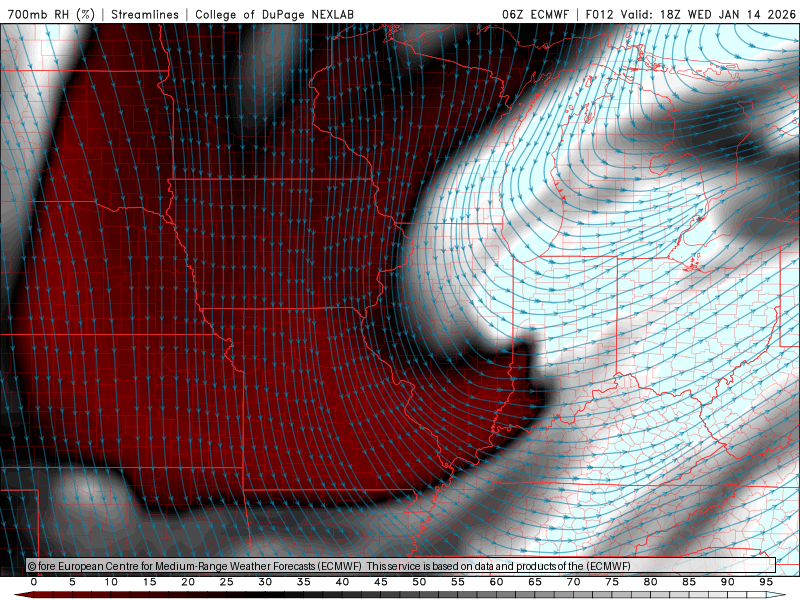Viewport: 800px width, 600px height.
Task: Click the "40" value on the color scale
Action: (342, 582)
